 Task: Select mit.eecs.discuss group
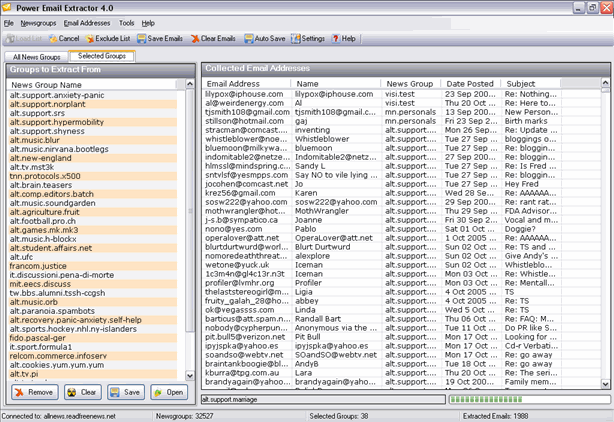click(x=92, y=284)
